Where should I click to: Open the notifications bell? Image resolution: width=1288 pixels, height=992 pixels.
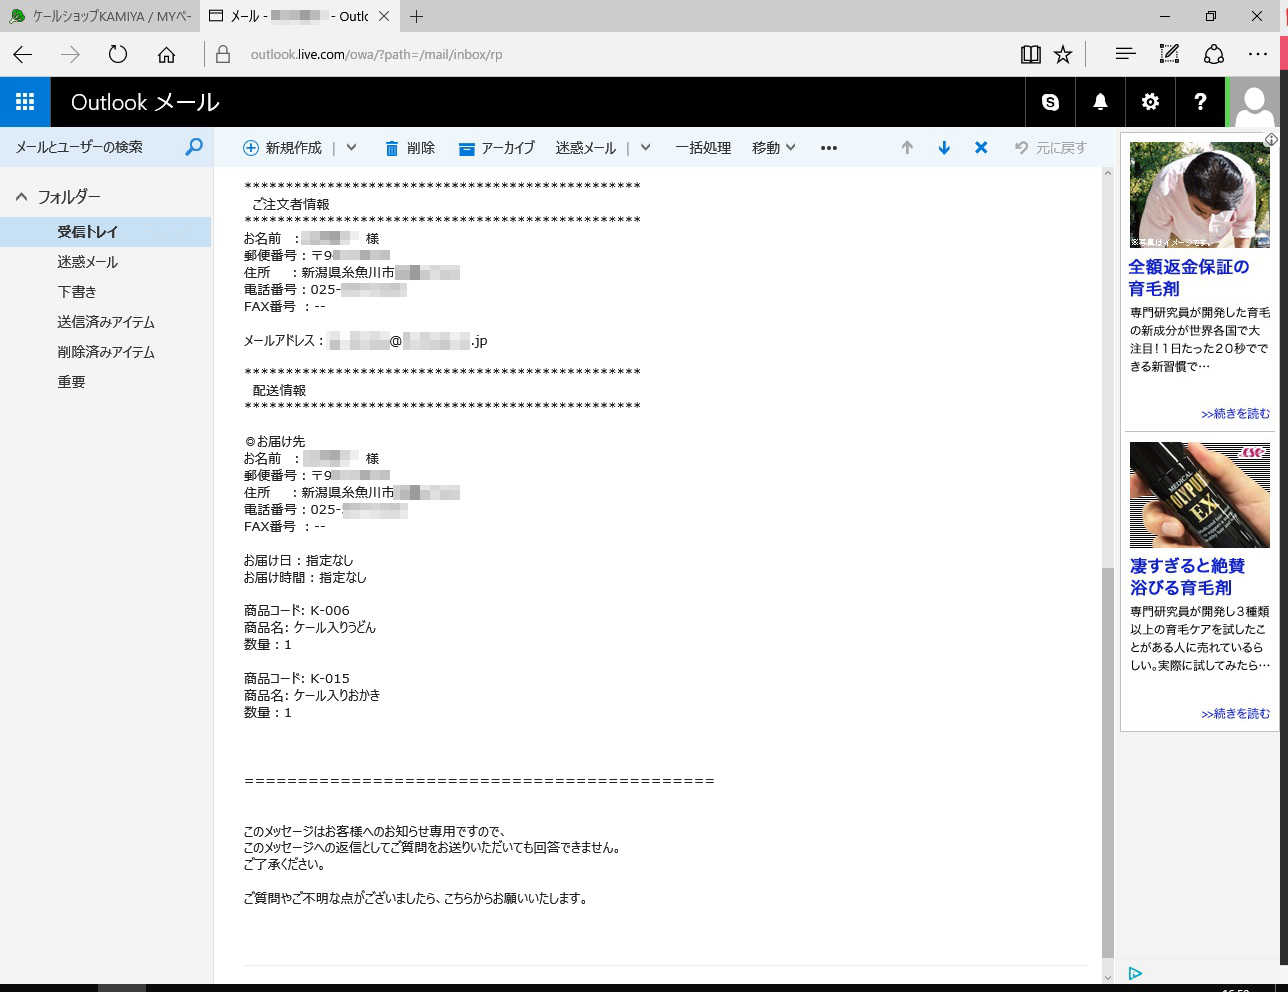[1100, 102]
